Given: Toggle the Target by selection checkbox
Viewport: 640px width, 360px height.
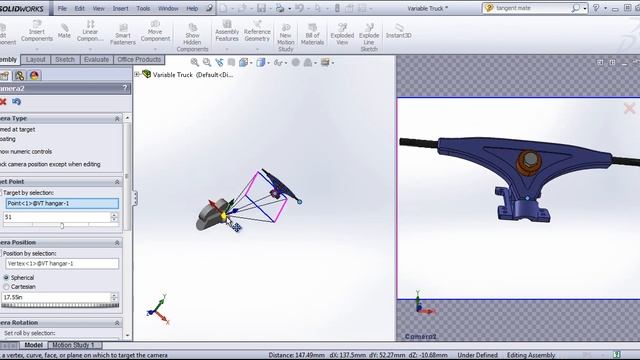Looking at the screenshot, I should pyautogui.click(x=1, y=193).
